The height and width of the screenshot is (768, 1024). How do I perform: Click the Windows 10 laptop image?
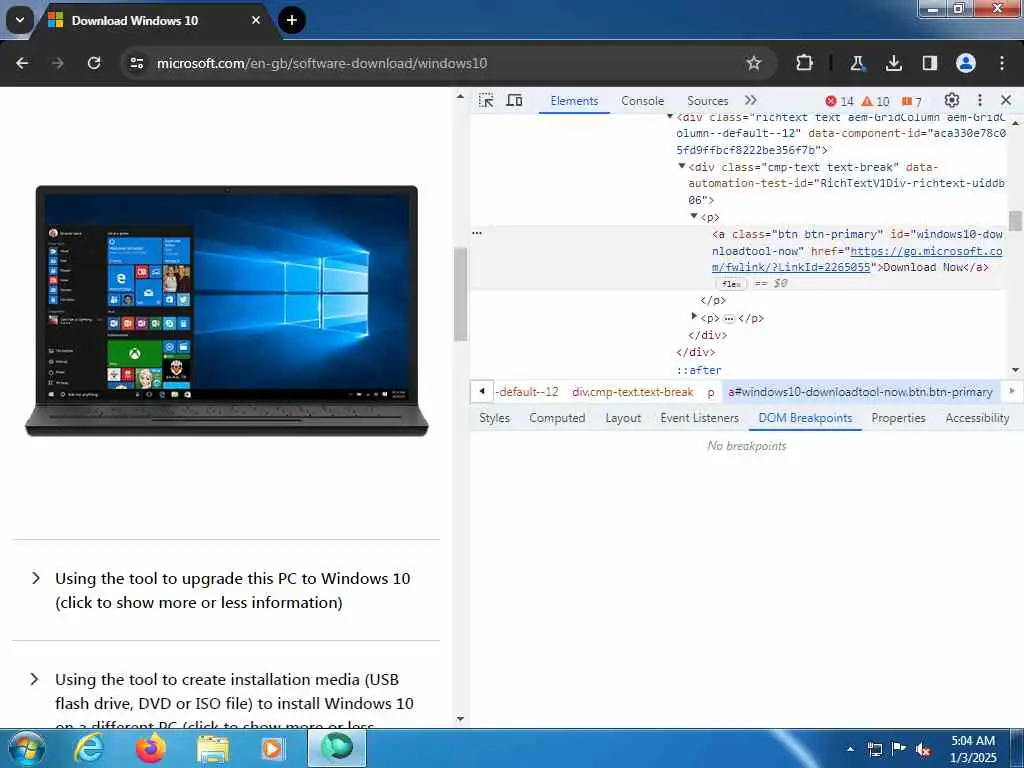pyautogui.click(x=227, y=311)
